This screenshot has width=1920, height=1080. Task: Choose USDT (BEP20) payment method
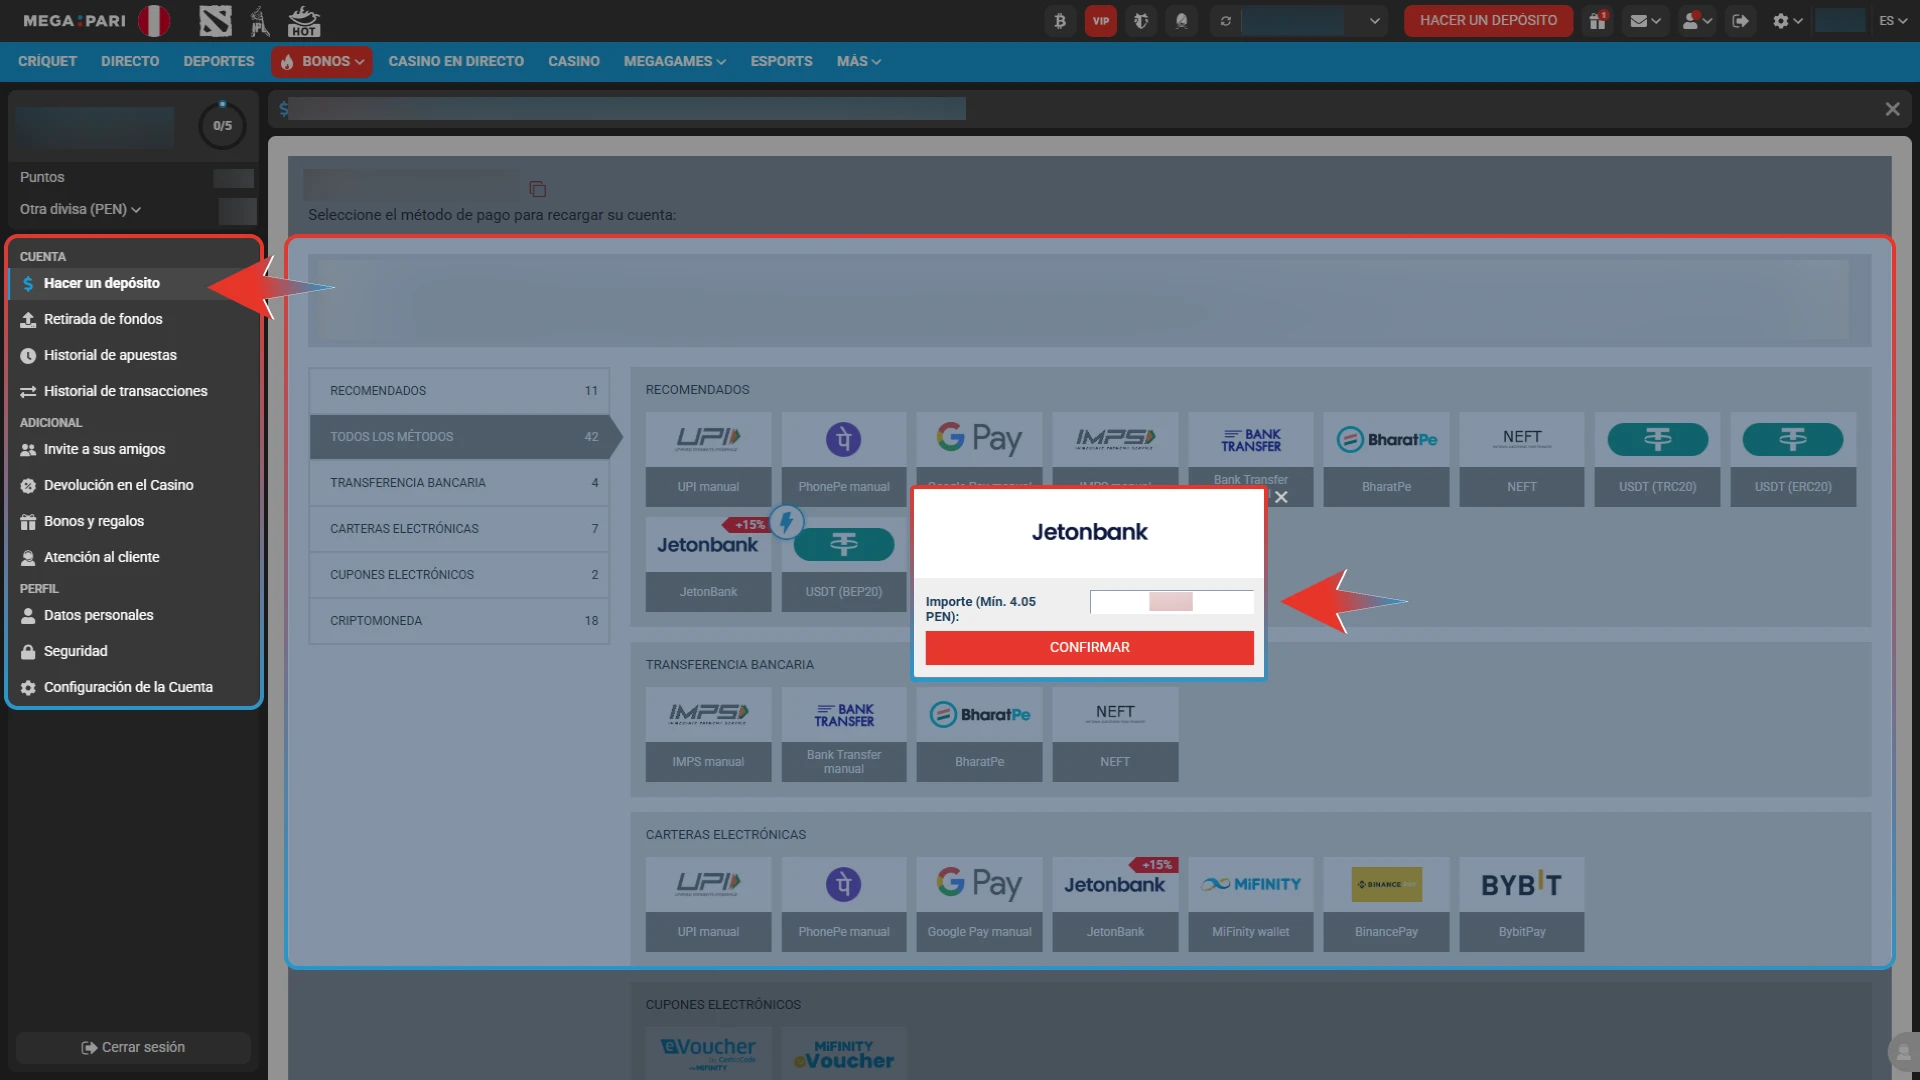coord(844,564)
